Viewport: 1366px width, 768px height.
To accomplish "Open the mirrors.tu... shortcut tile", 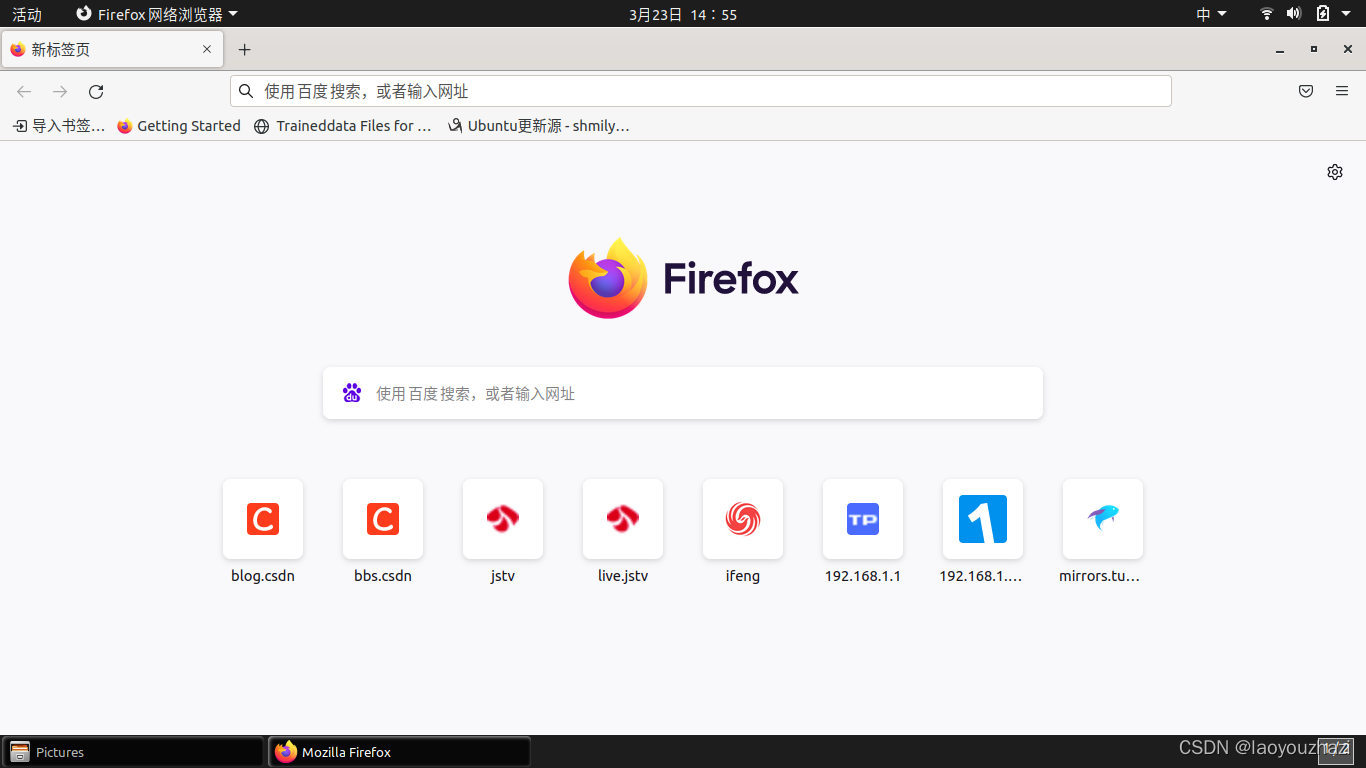I will (1103, 519).
